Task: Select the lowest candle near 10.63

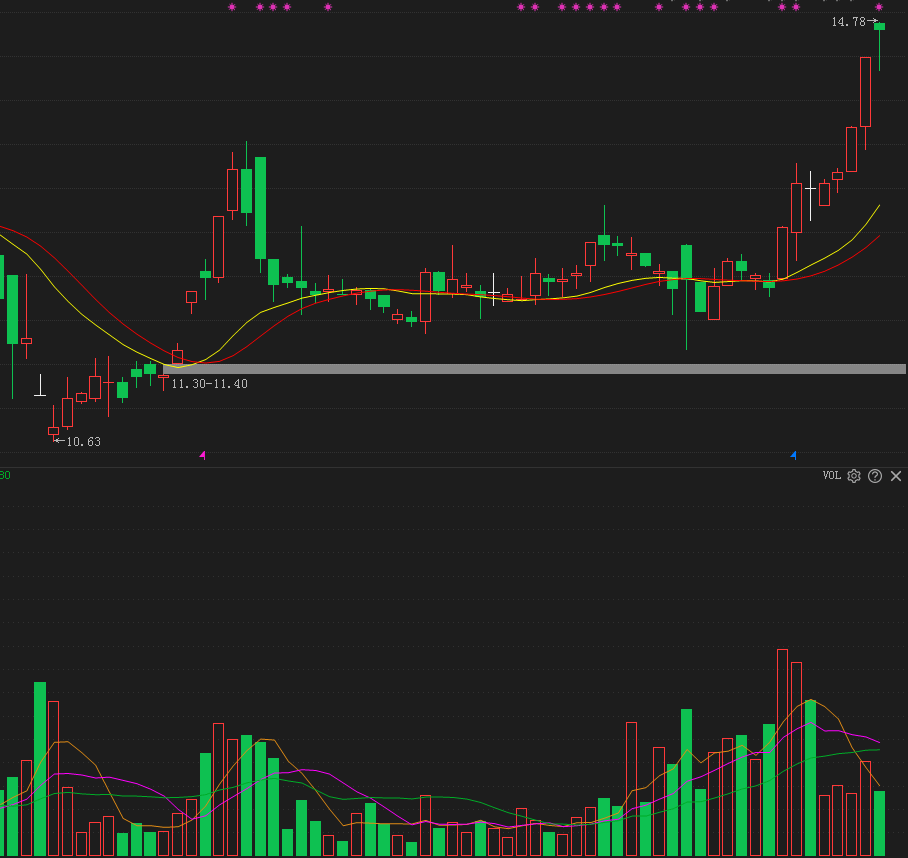Action: (53, 424)
